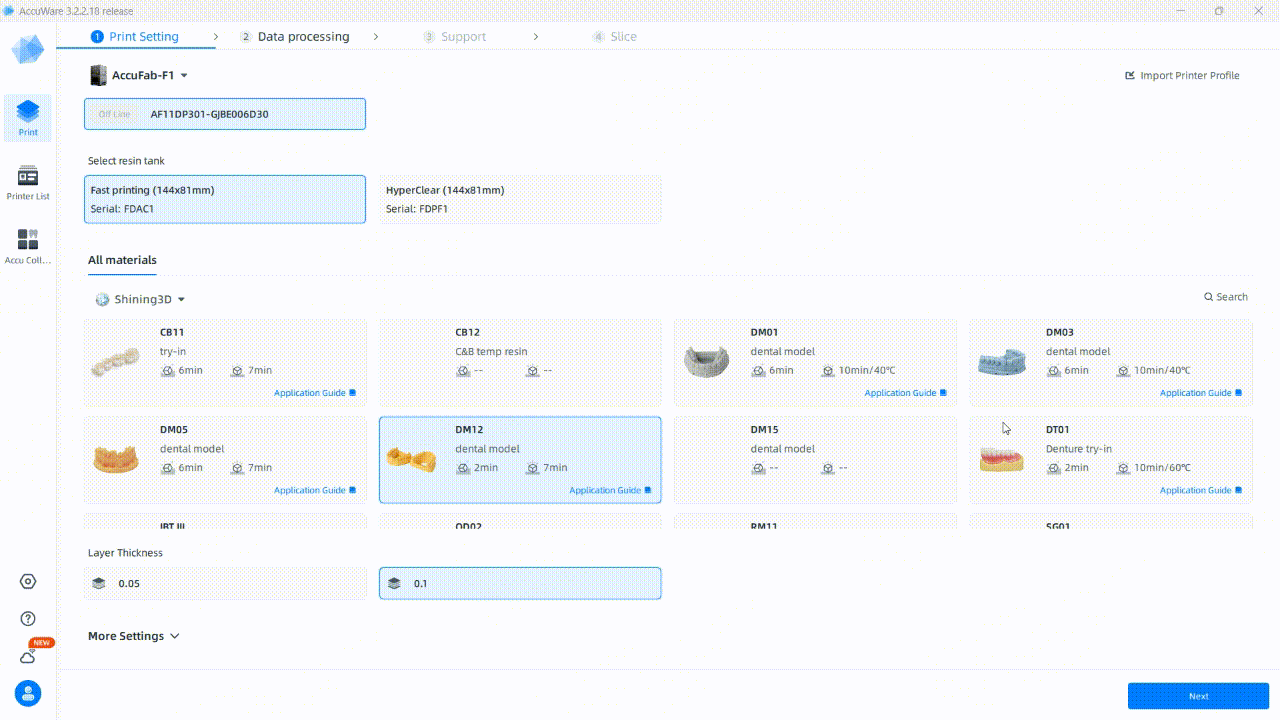Choose 0.05 layer thickness

pyautogui.click(x=225, y=583)
